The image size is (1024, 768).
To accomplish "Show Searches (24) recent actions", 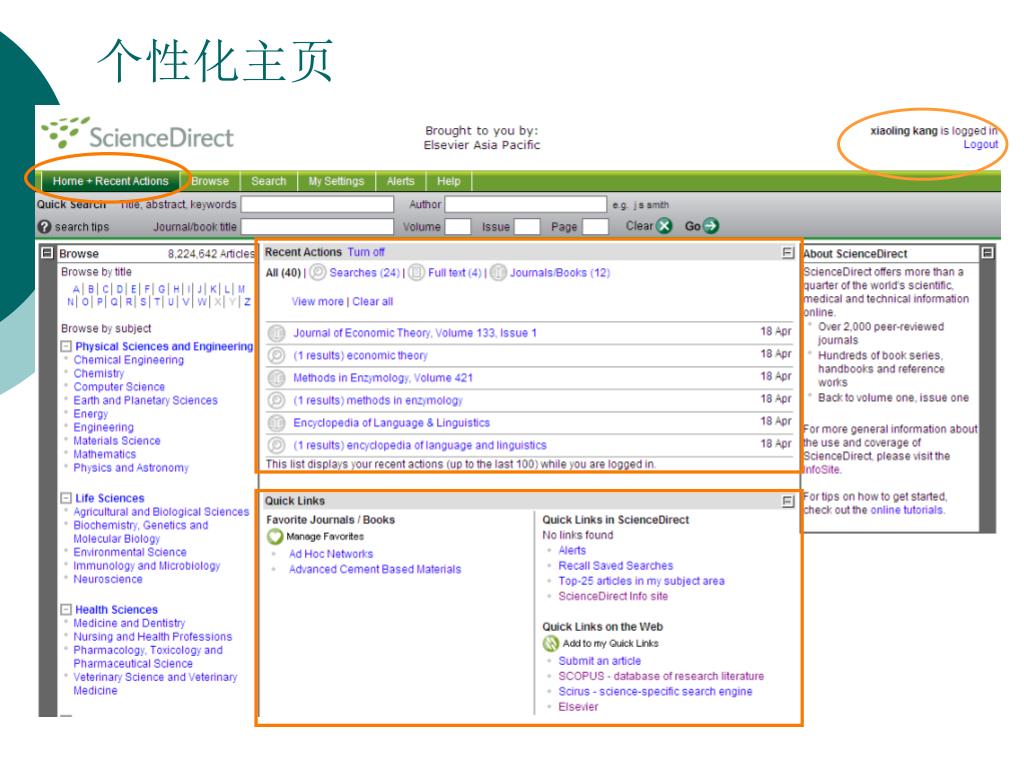I will pyautogui.click(x=364, y=272).
